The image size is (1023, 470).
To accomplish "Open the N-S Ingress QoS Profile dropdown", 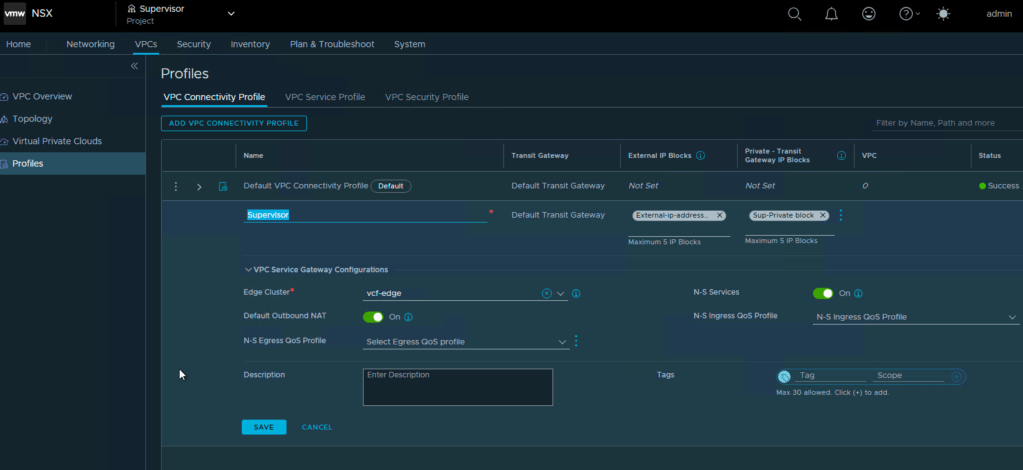I will [x=915, y=317].
